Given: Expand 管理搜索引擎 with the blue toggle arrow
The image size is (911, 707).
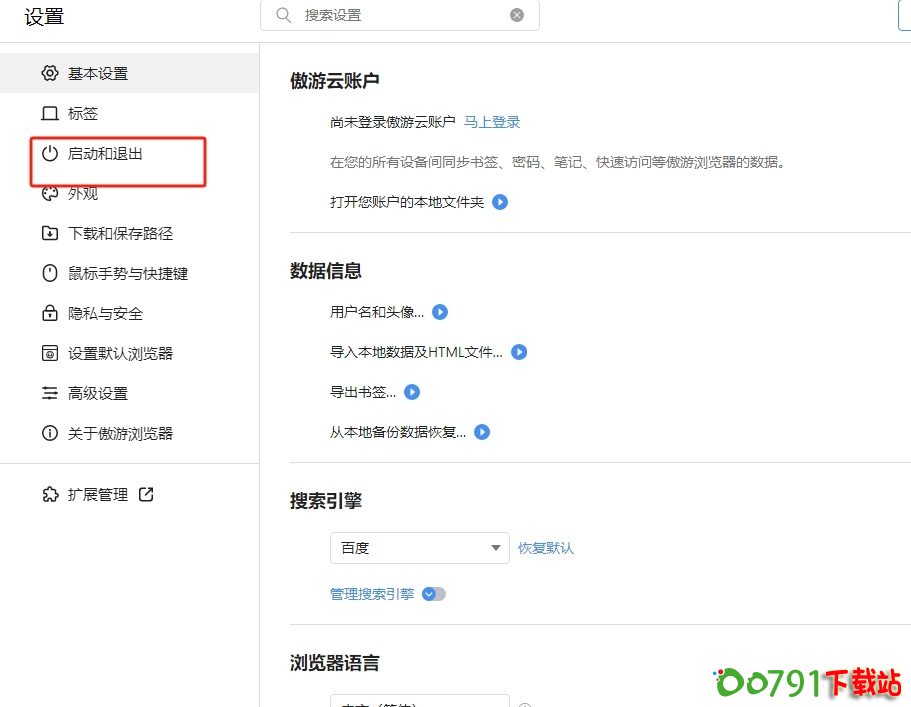Looking at the screenshot, I should (x=433, y=594).
